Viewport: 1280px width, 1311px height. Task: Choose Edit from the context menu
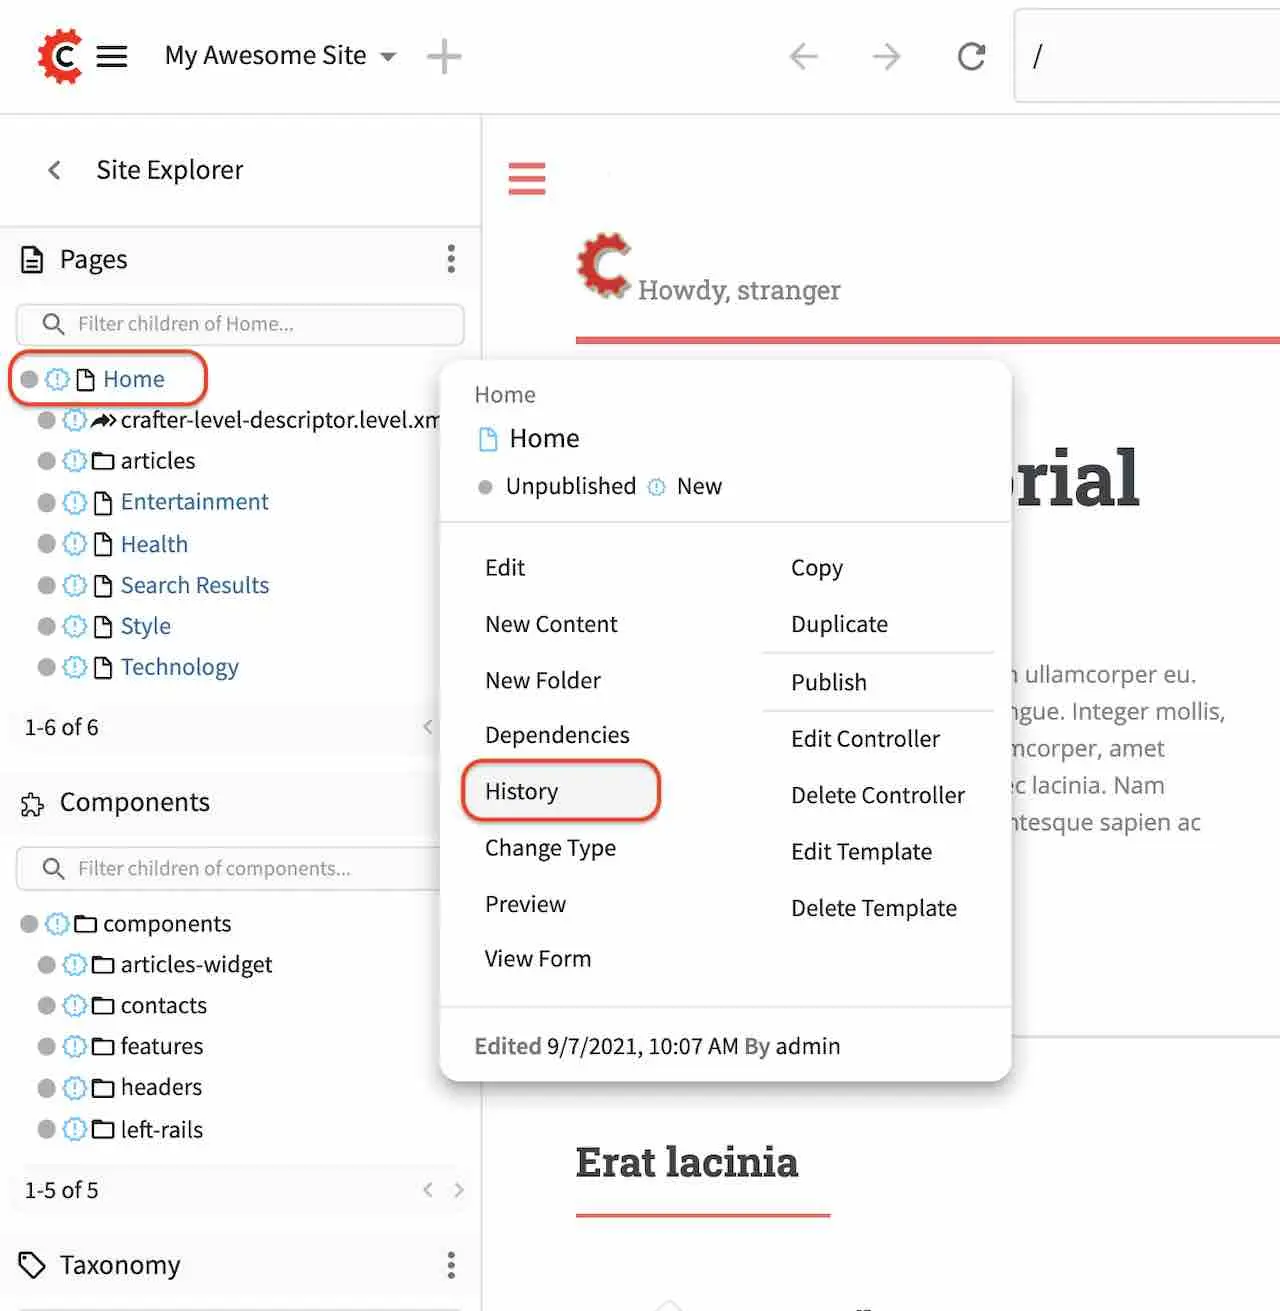[x=505, y=568]
